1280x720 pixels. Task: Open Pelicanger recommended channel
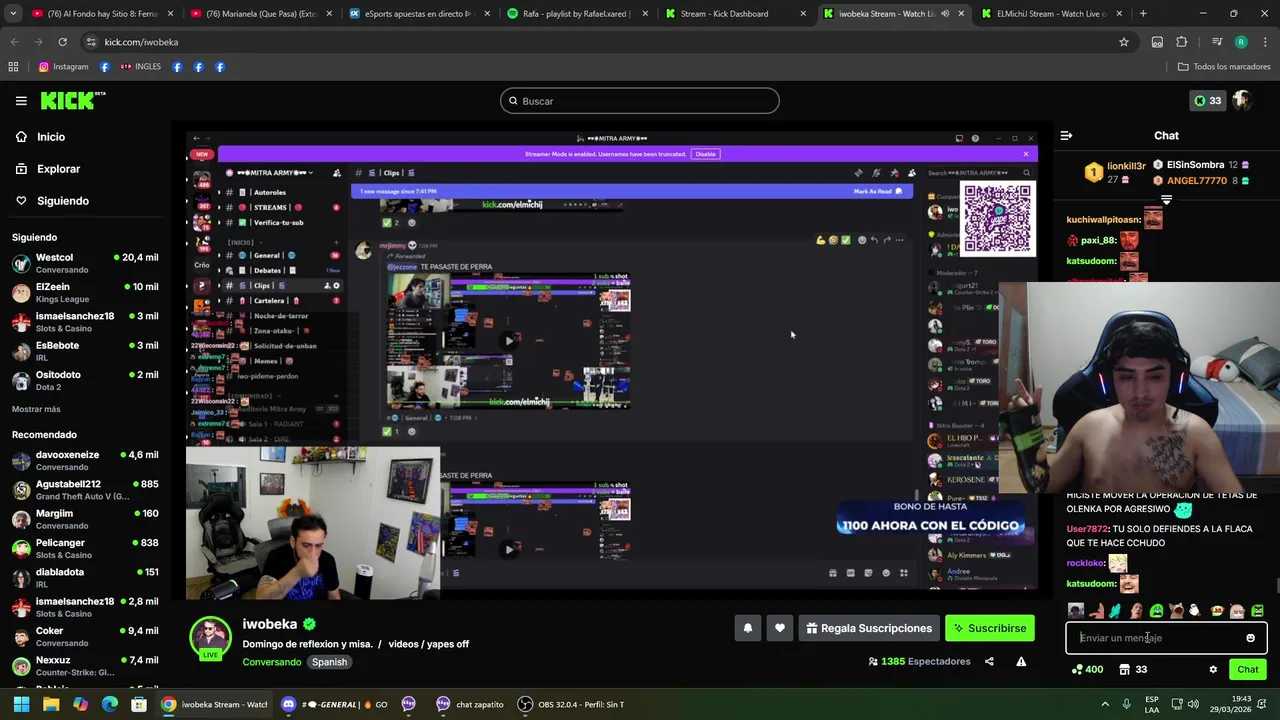point(85,548)
